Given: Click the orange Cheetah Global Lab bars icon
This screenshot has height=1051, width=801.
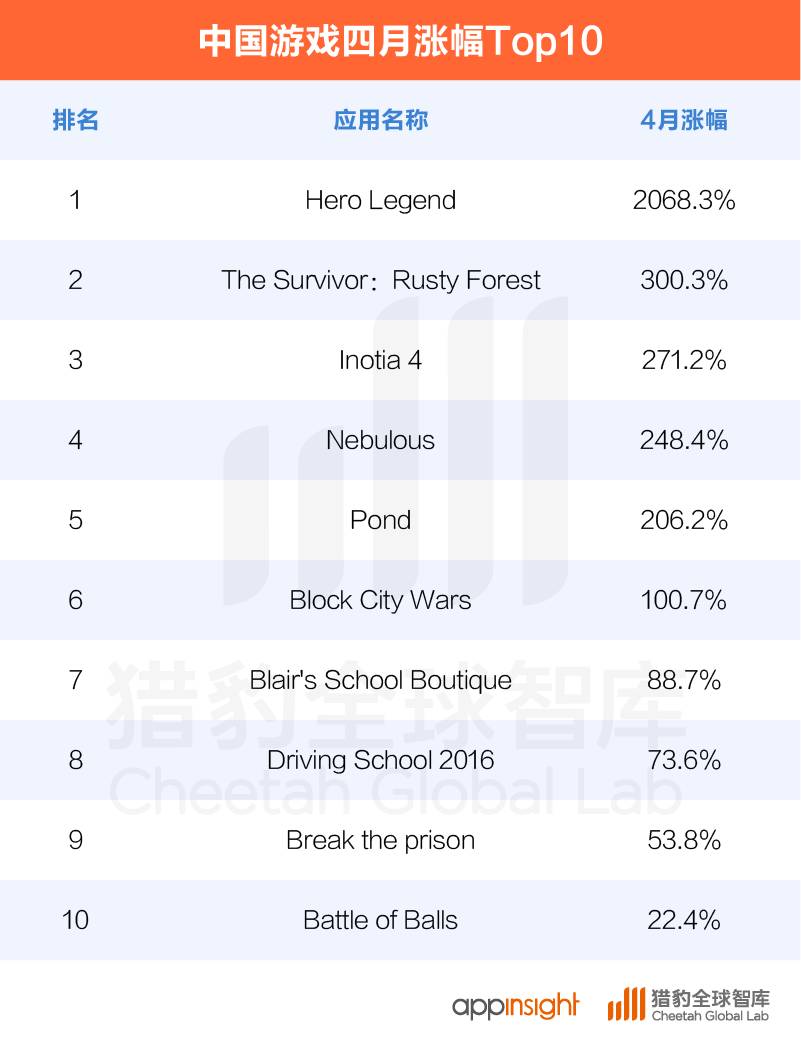Looking at the screenshot, I should (626, 1004).
